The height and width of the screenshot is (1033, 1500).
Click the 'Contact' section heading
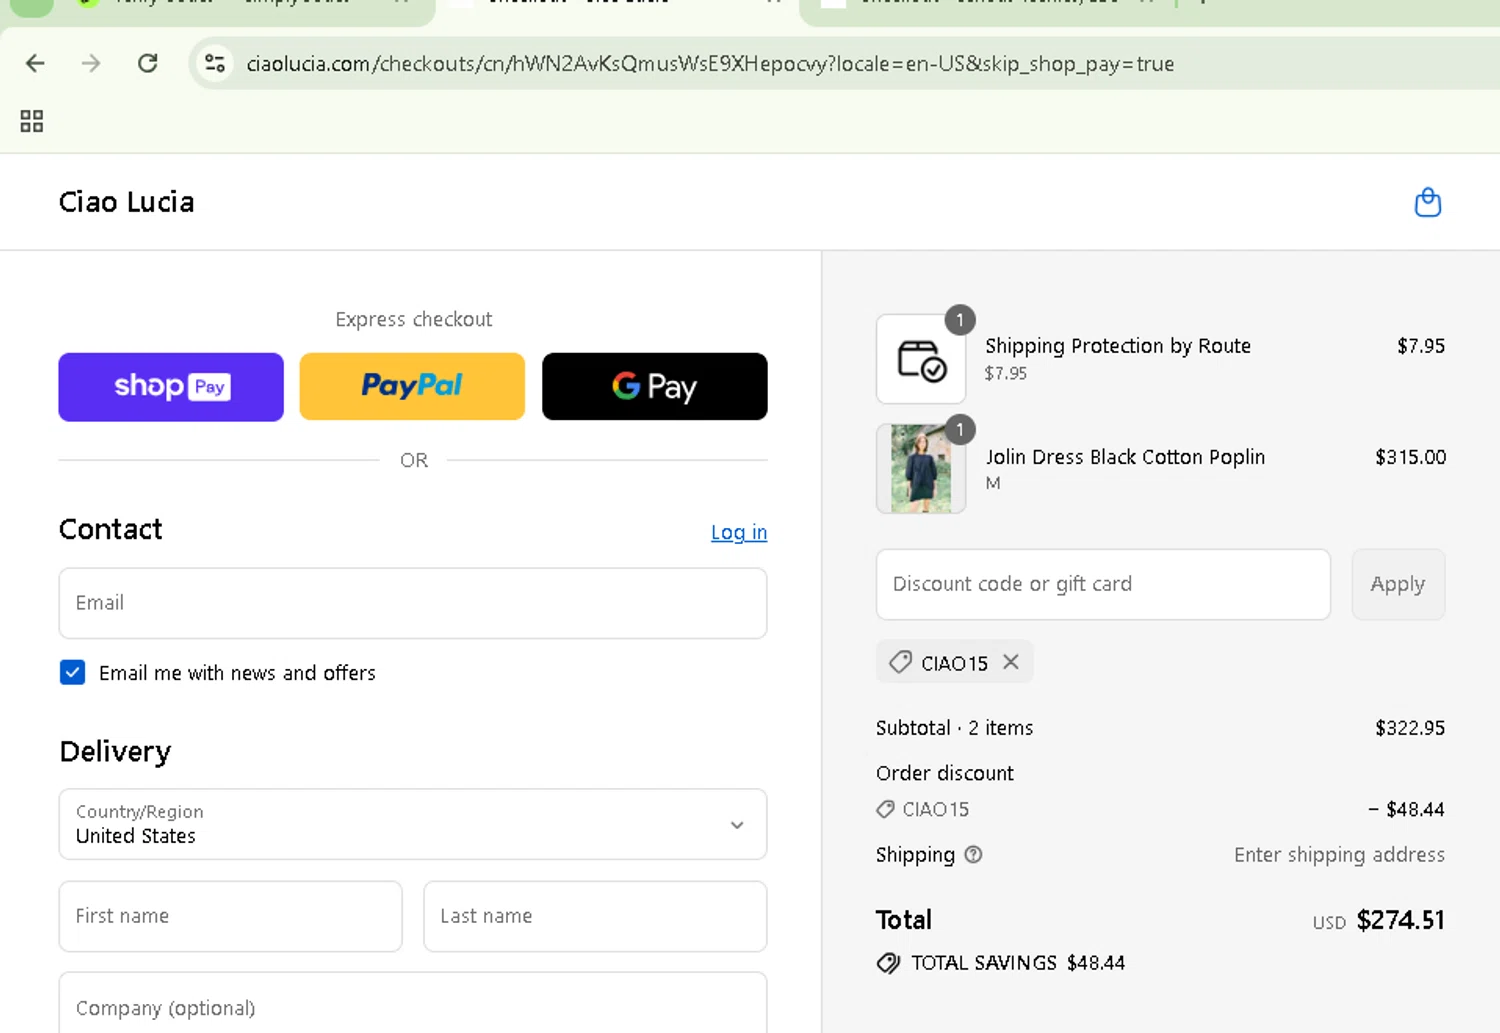pyautogui.click(x=111, y=529)
